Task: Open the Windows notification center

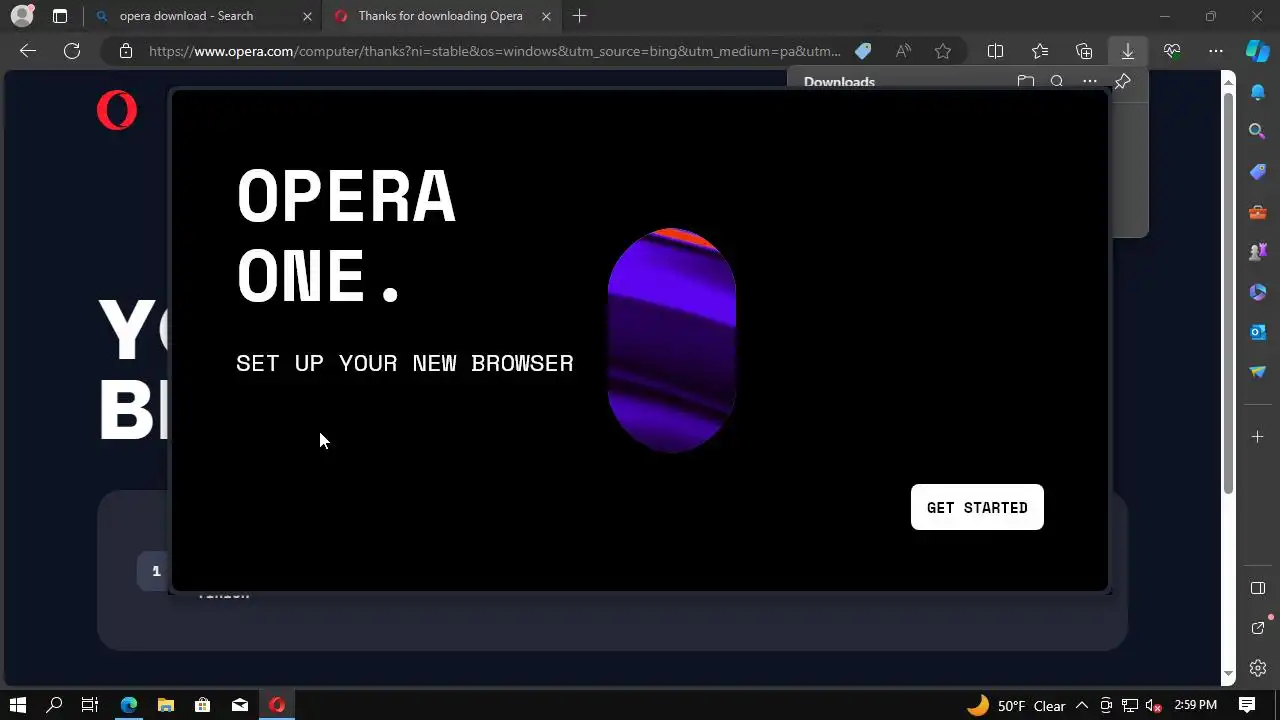Action: click(1247, 706)
